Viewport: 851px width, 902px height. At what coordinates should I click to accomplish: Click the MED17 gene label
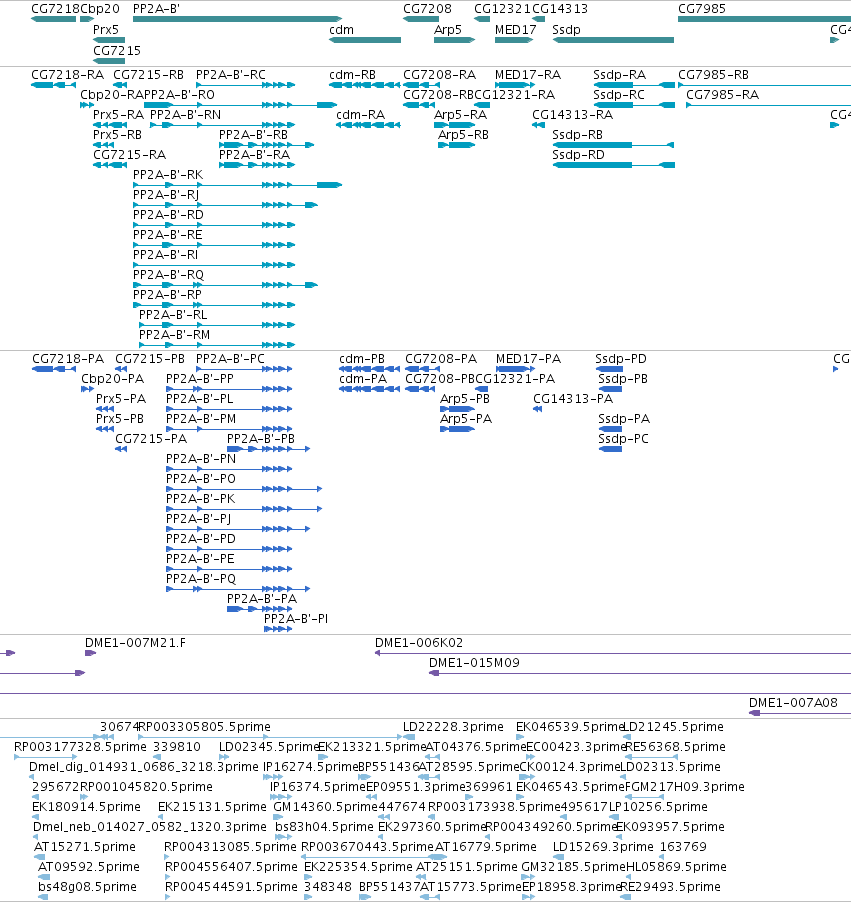tap(516, 30)
